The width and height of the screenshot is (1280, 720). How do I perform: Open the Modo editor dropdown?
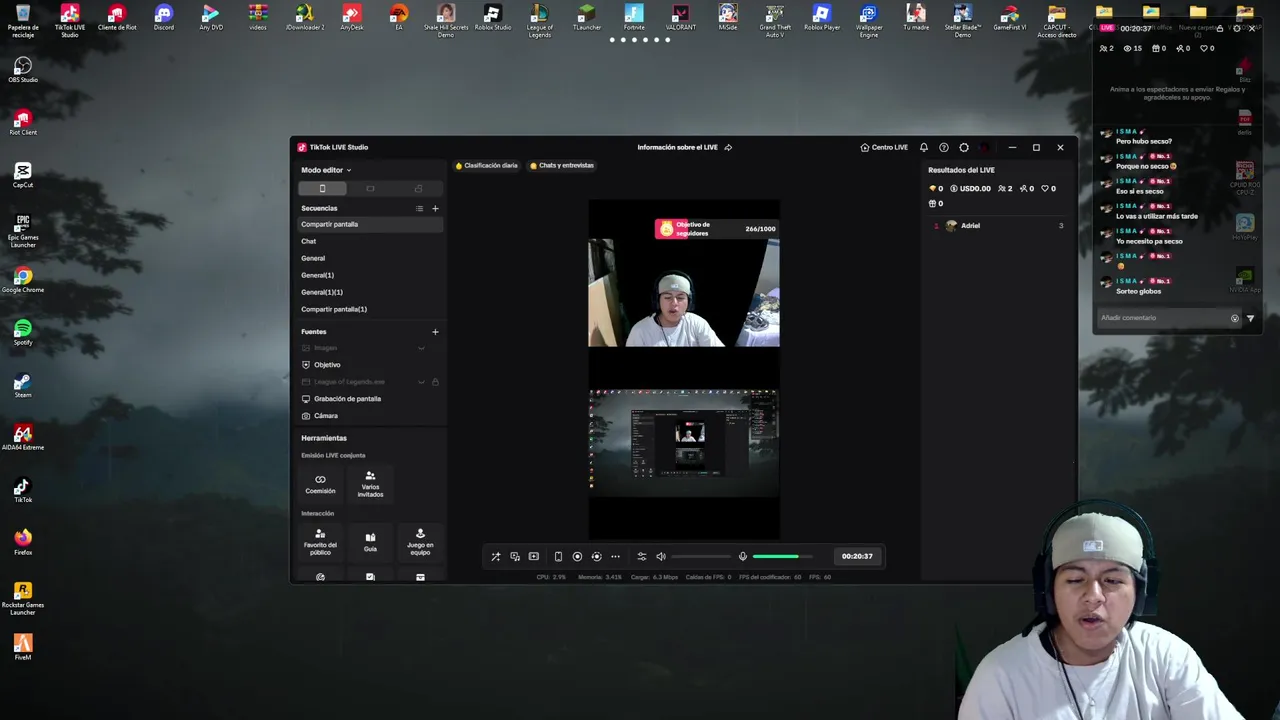[x=326, y=170]
